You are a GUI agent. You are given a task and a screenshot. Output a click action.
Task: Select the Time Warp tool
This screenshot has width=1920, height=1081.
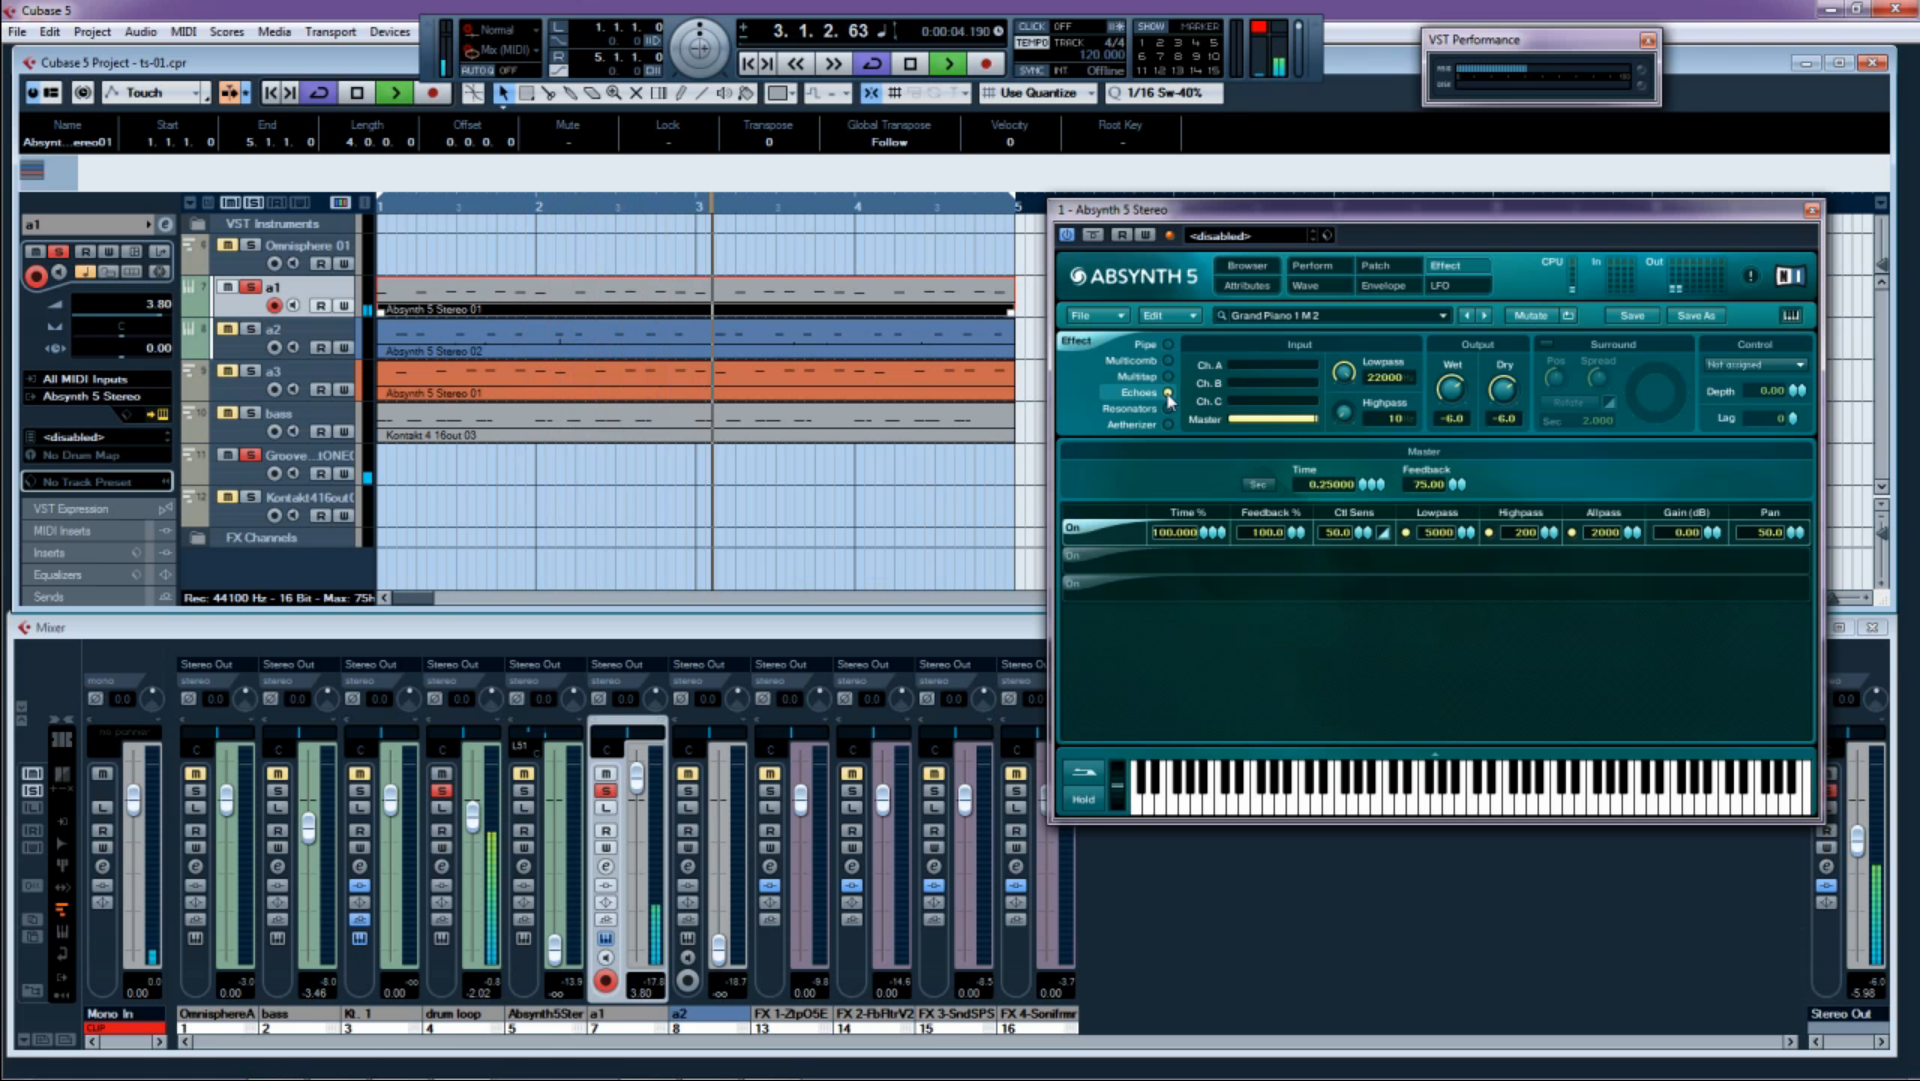pyautogui.click(x=659, y=93)
